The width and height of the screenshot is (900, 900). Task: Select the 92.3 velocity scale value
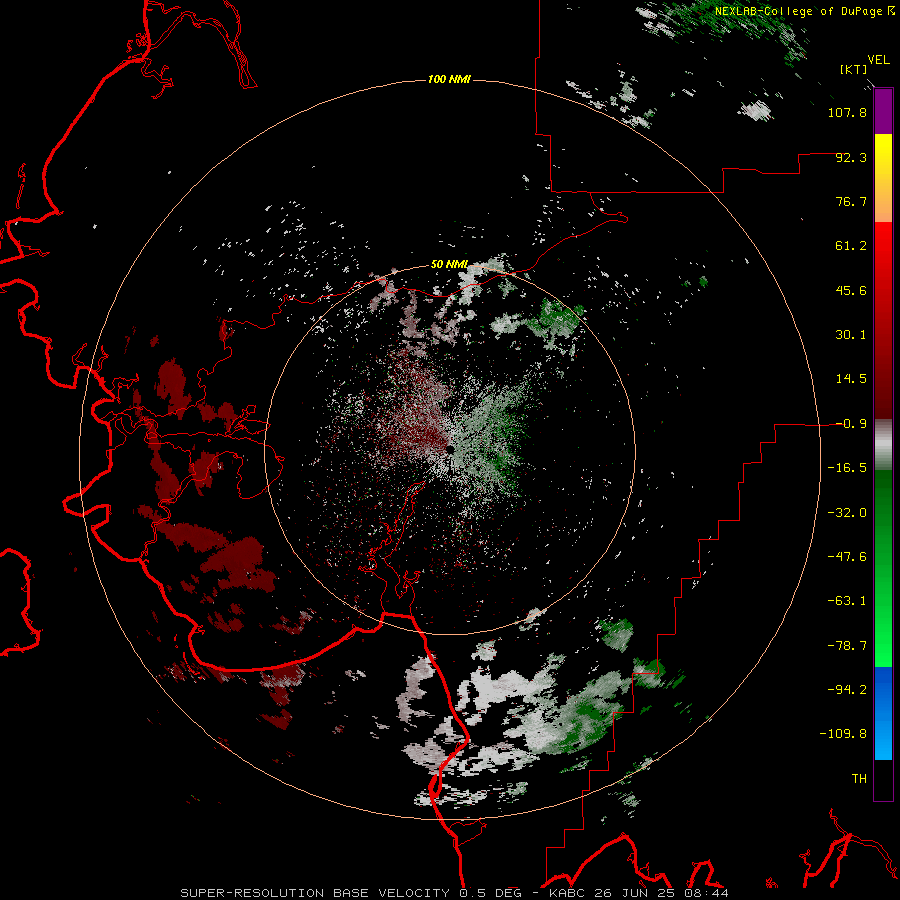[x=851, y=157]
